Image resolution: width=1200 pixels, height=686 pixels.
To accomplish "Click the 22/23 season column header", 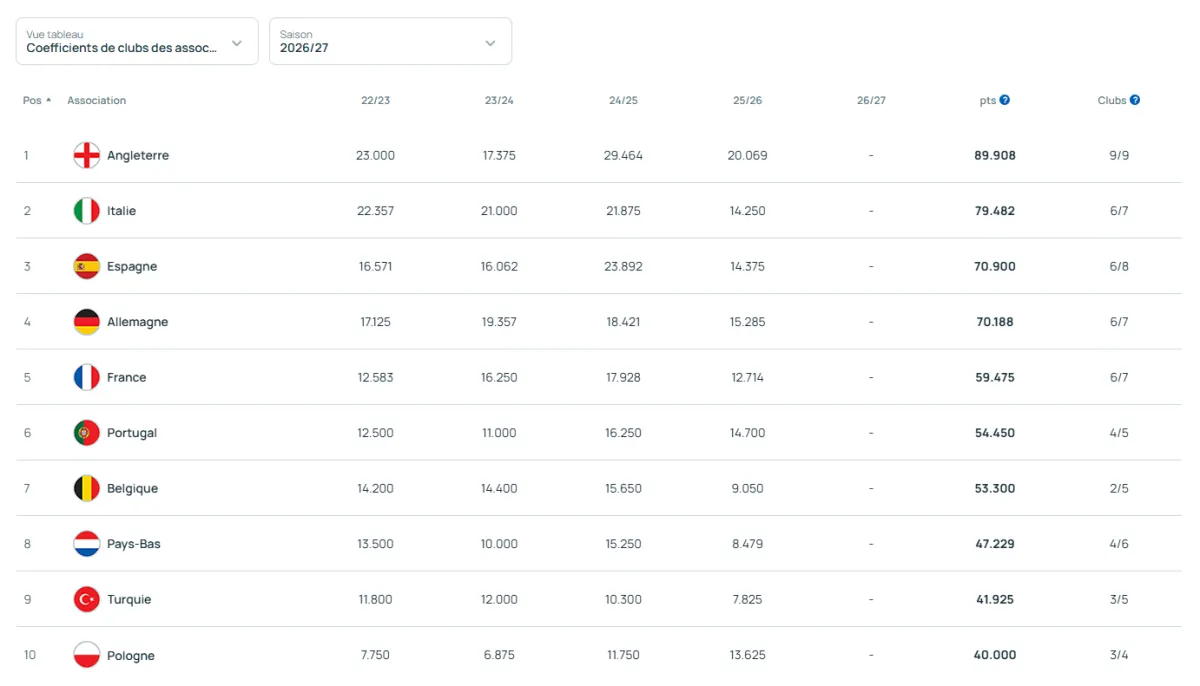I will tap(375, 100).
